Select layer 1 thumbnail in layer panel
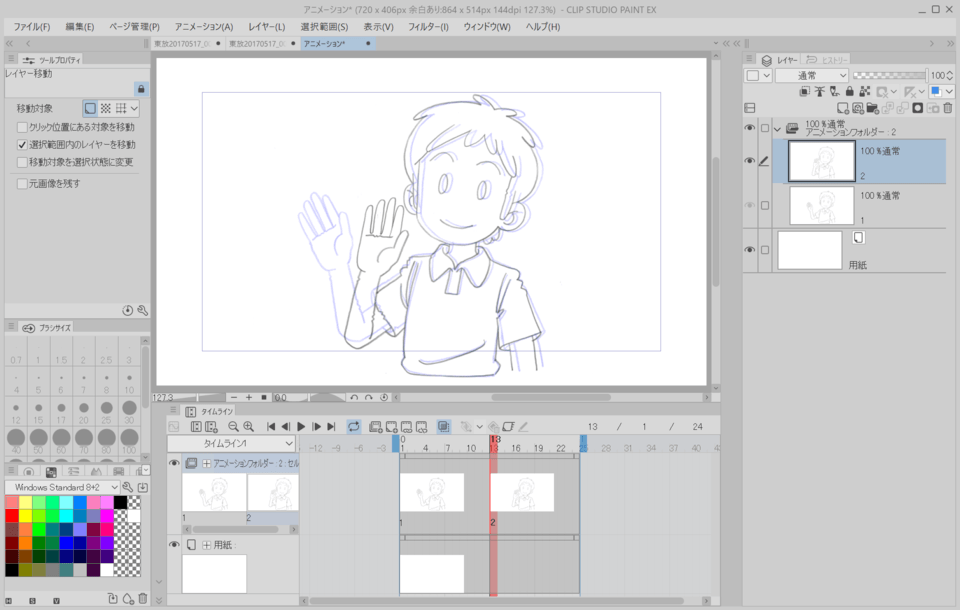The height and width of the screenshot is (610, 960). [821, 205]
